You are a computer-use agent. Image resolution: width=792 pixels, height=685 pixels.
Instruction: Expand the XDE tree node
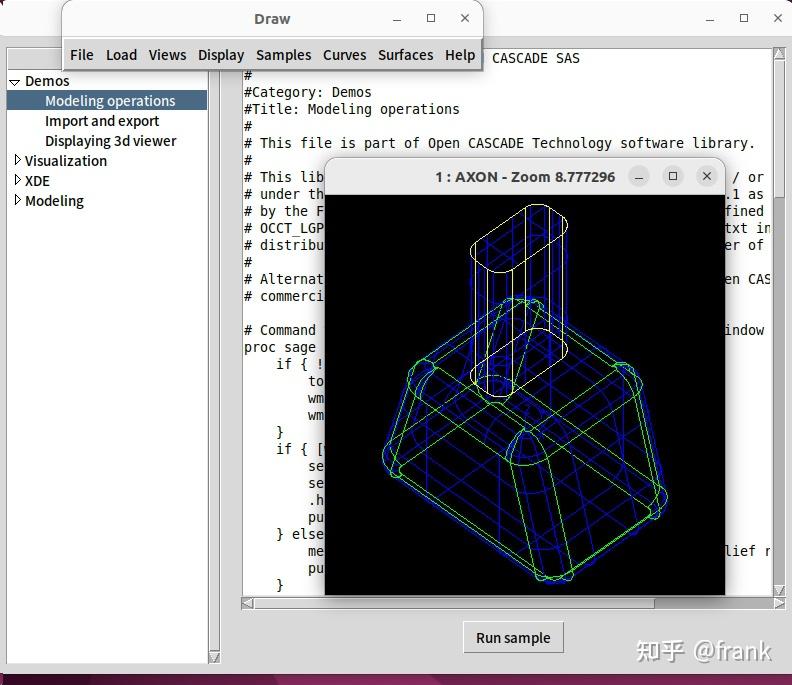pos(17,180)
